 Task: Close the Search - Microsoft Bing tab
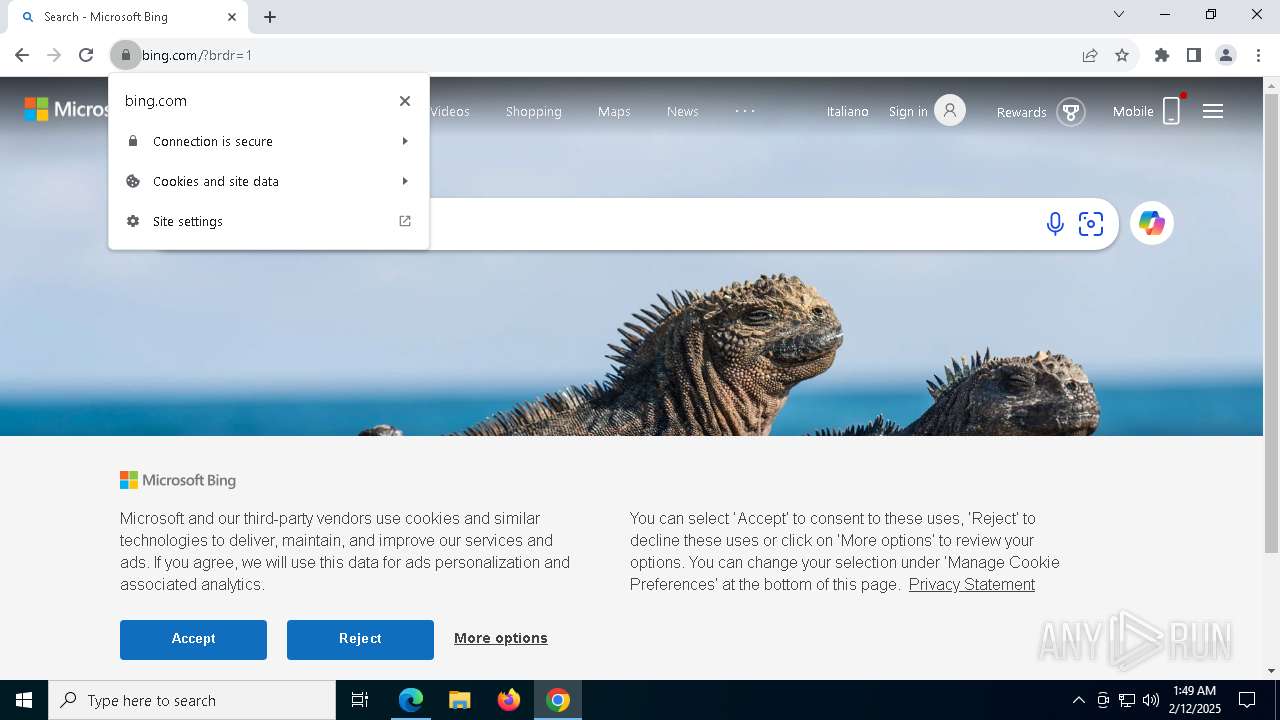click(x=232, y=17)
